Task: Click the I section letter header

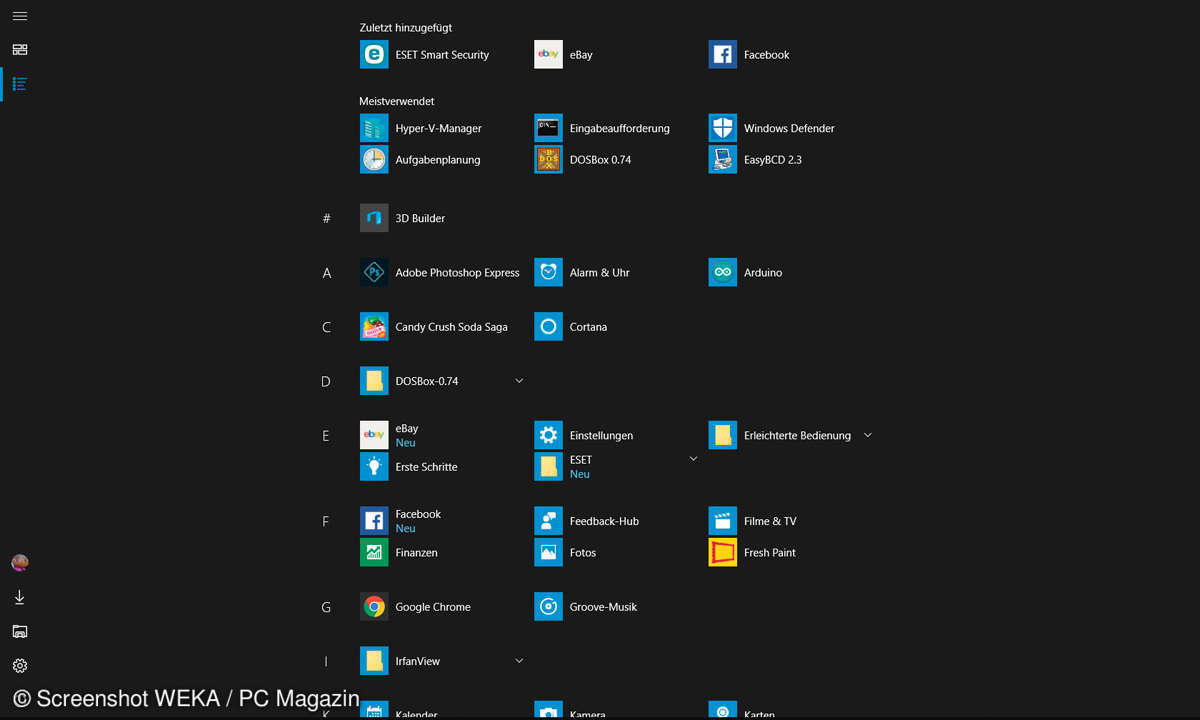Action: [x=326, y=662]
